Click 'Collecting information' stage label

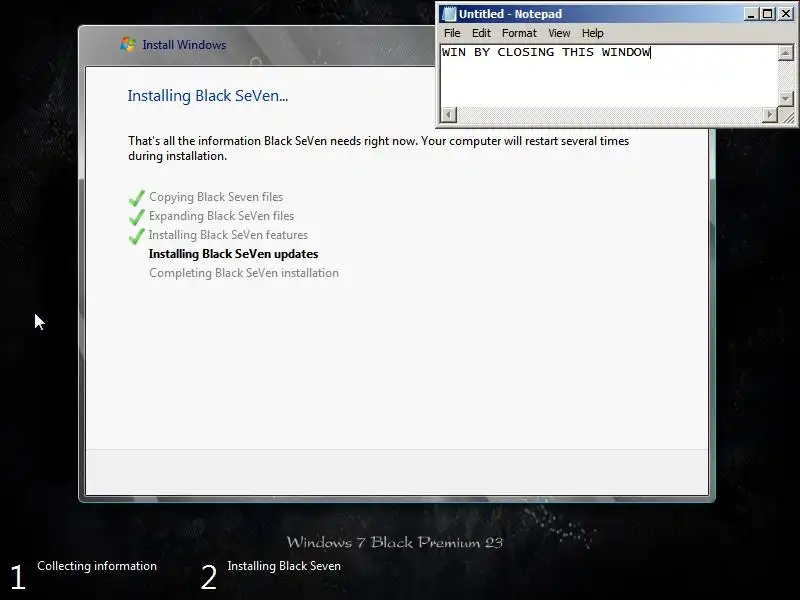97,566
